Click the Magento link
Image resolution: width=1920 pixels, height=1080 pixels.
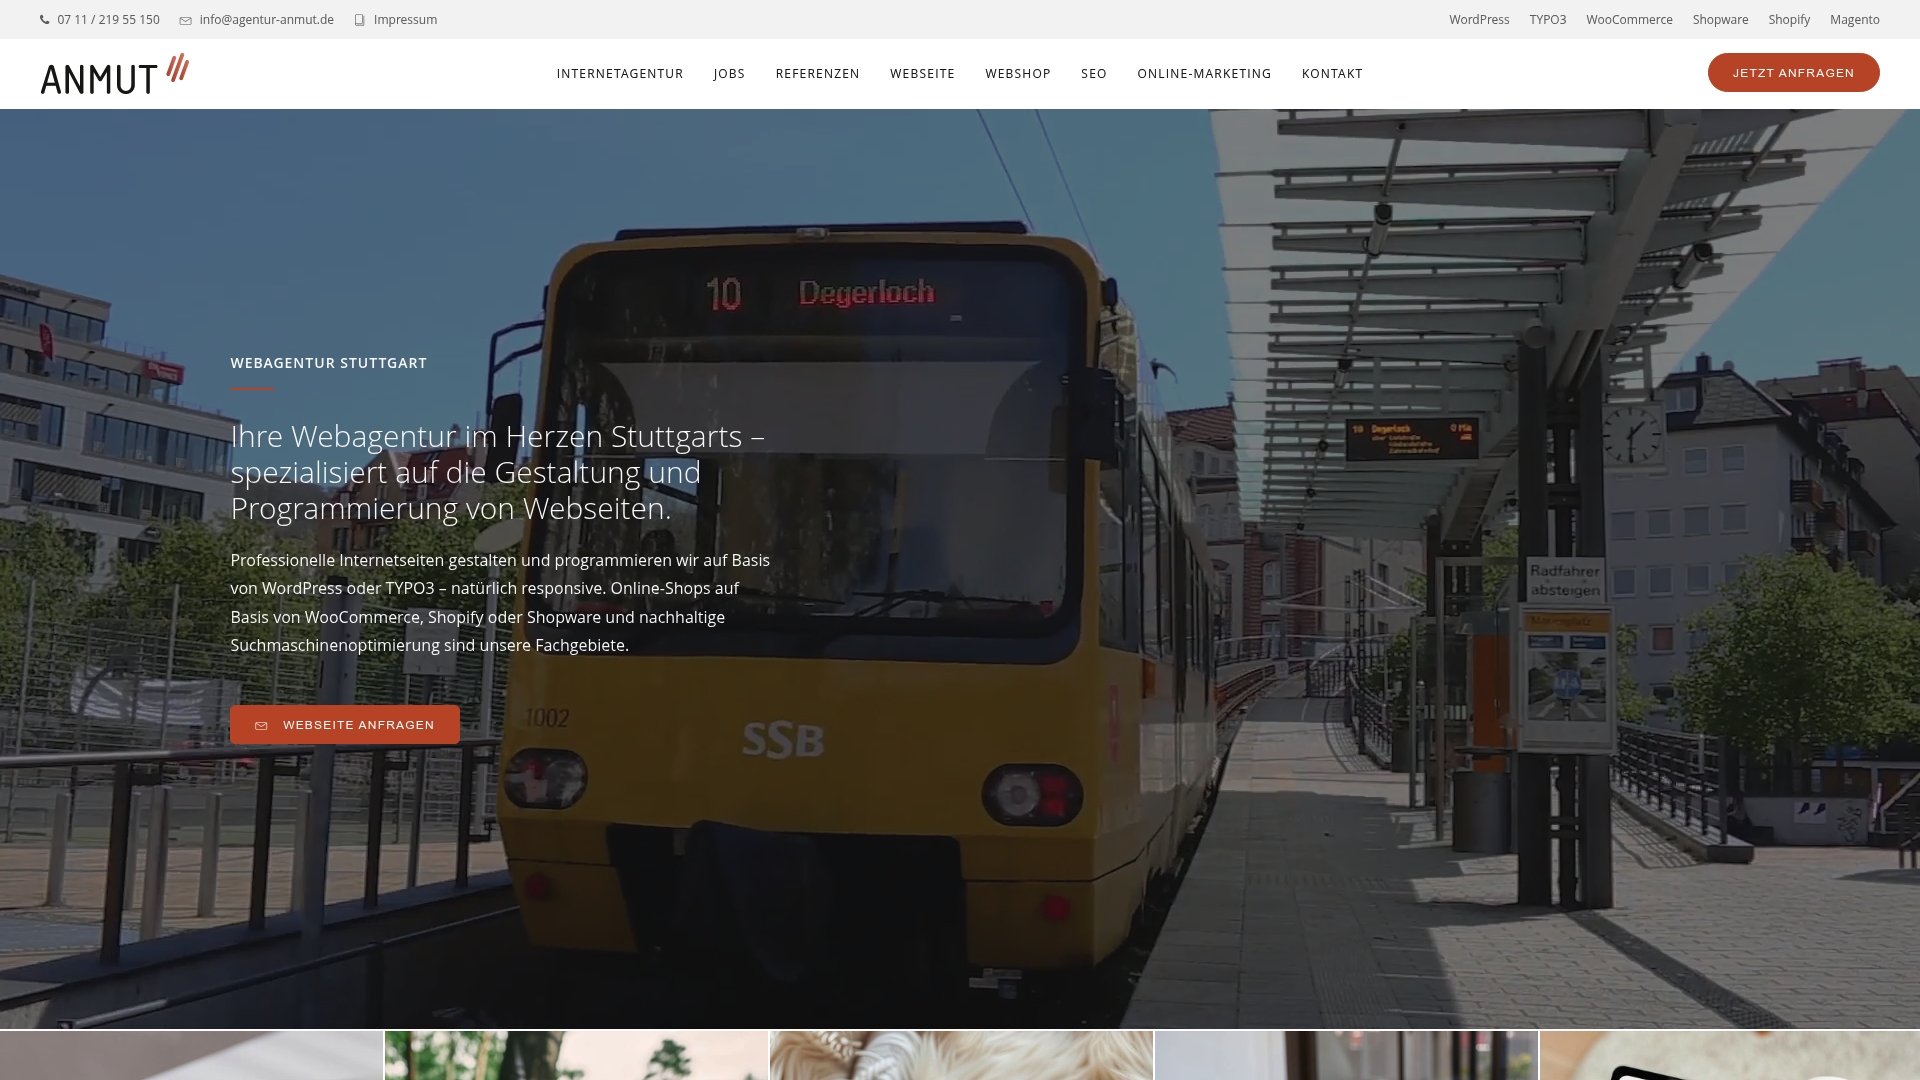[1854, 20]
